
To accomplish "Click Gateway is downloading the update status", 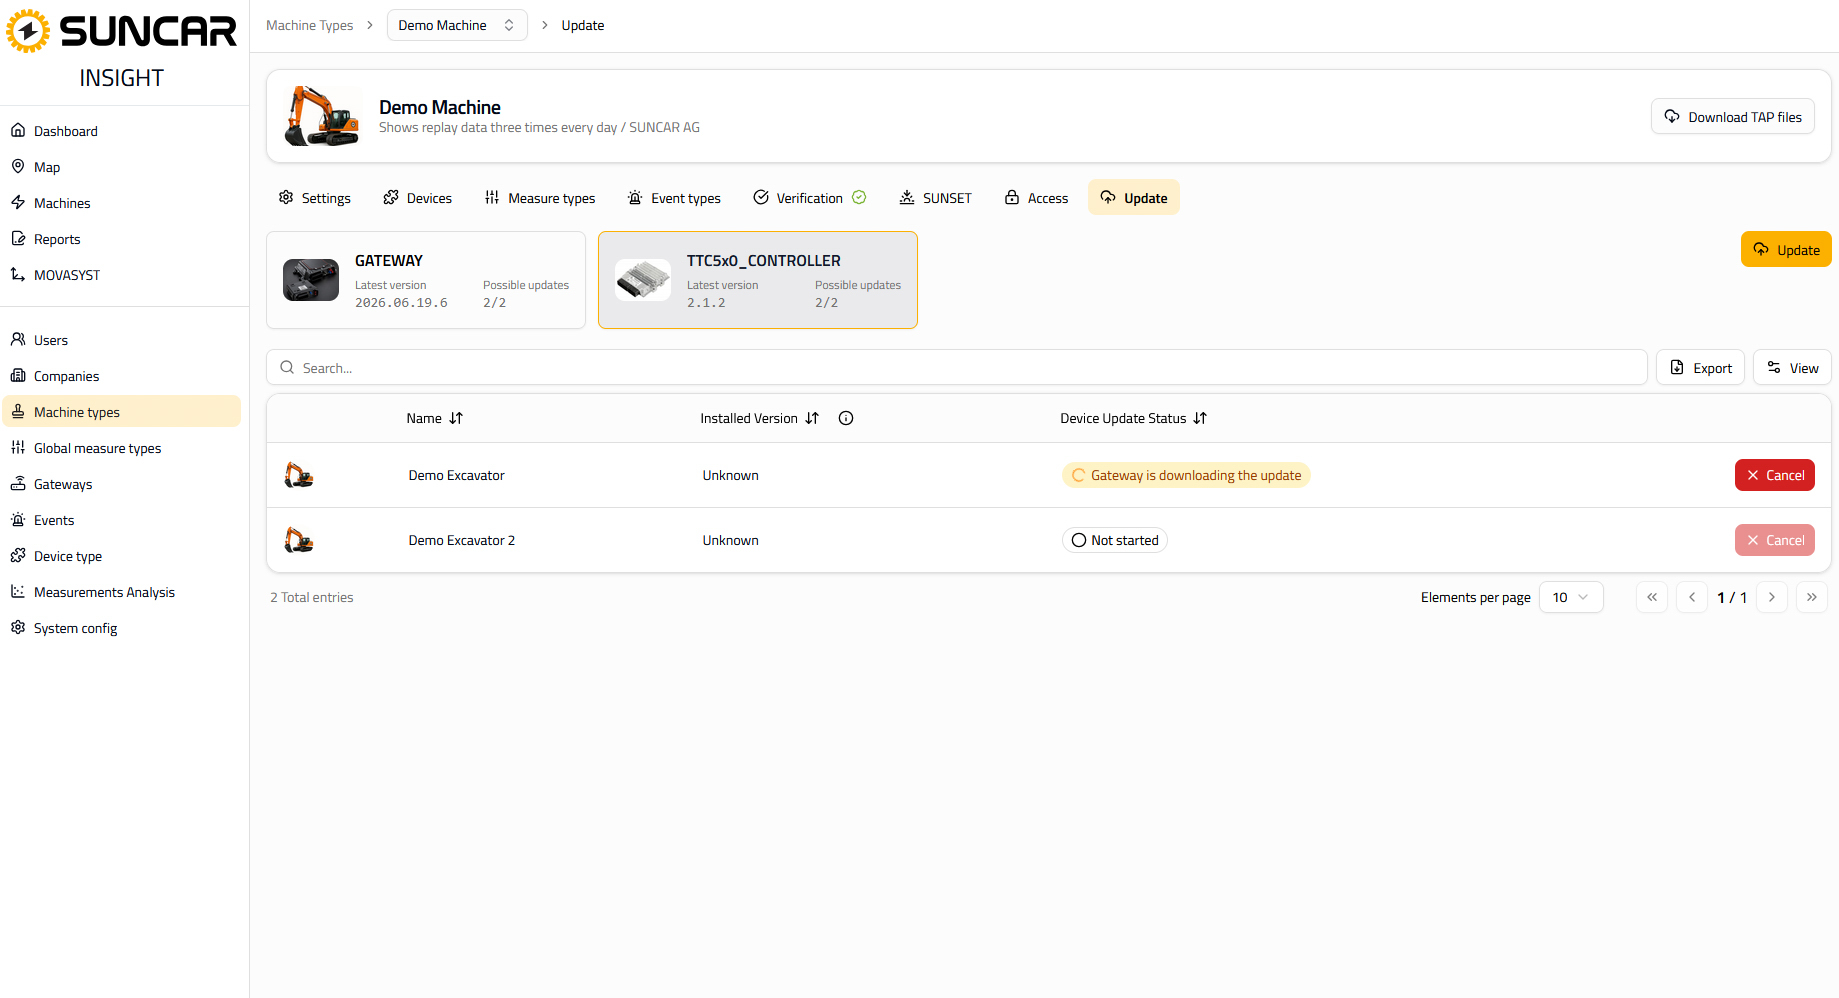I will [1186, 475].
